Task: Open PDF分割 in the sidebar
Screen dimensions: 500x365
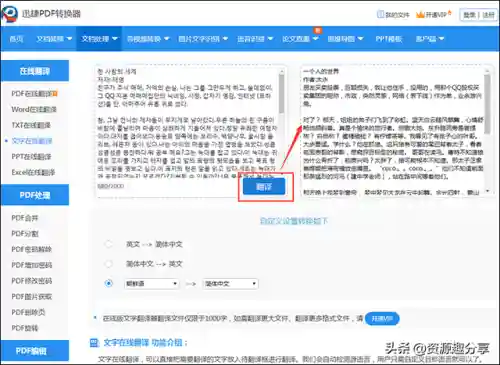Action: [x=25, y=234]
